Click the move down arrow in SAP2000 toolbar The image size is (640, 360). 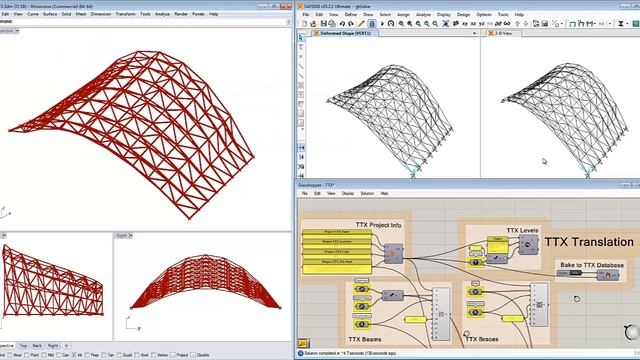pyautogui.click(x=526, y=24)
